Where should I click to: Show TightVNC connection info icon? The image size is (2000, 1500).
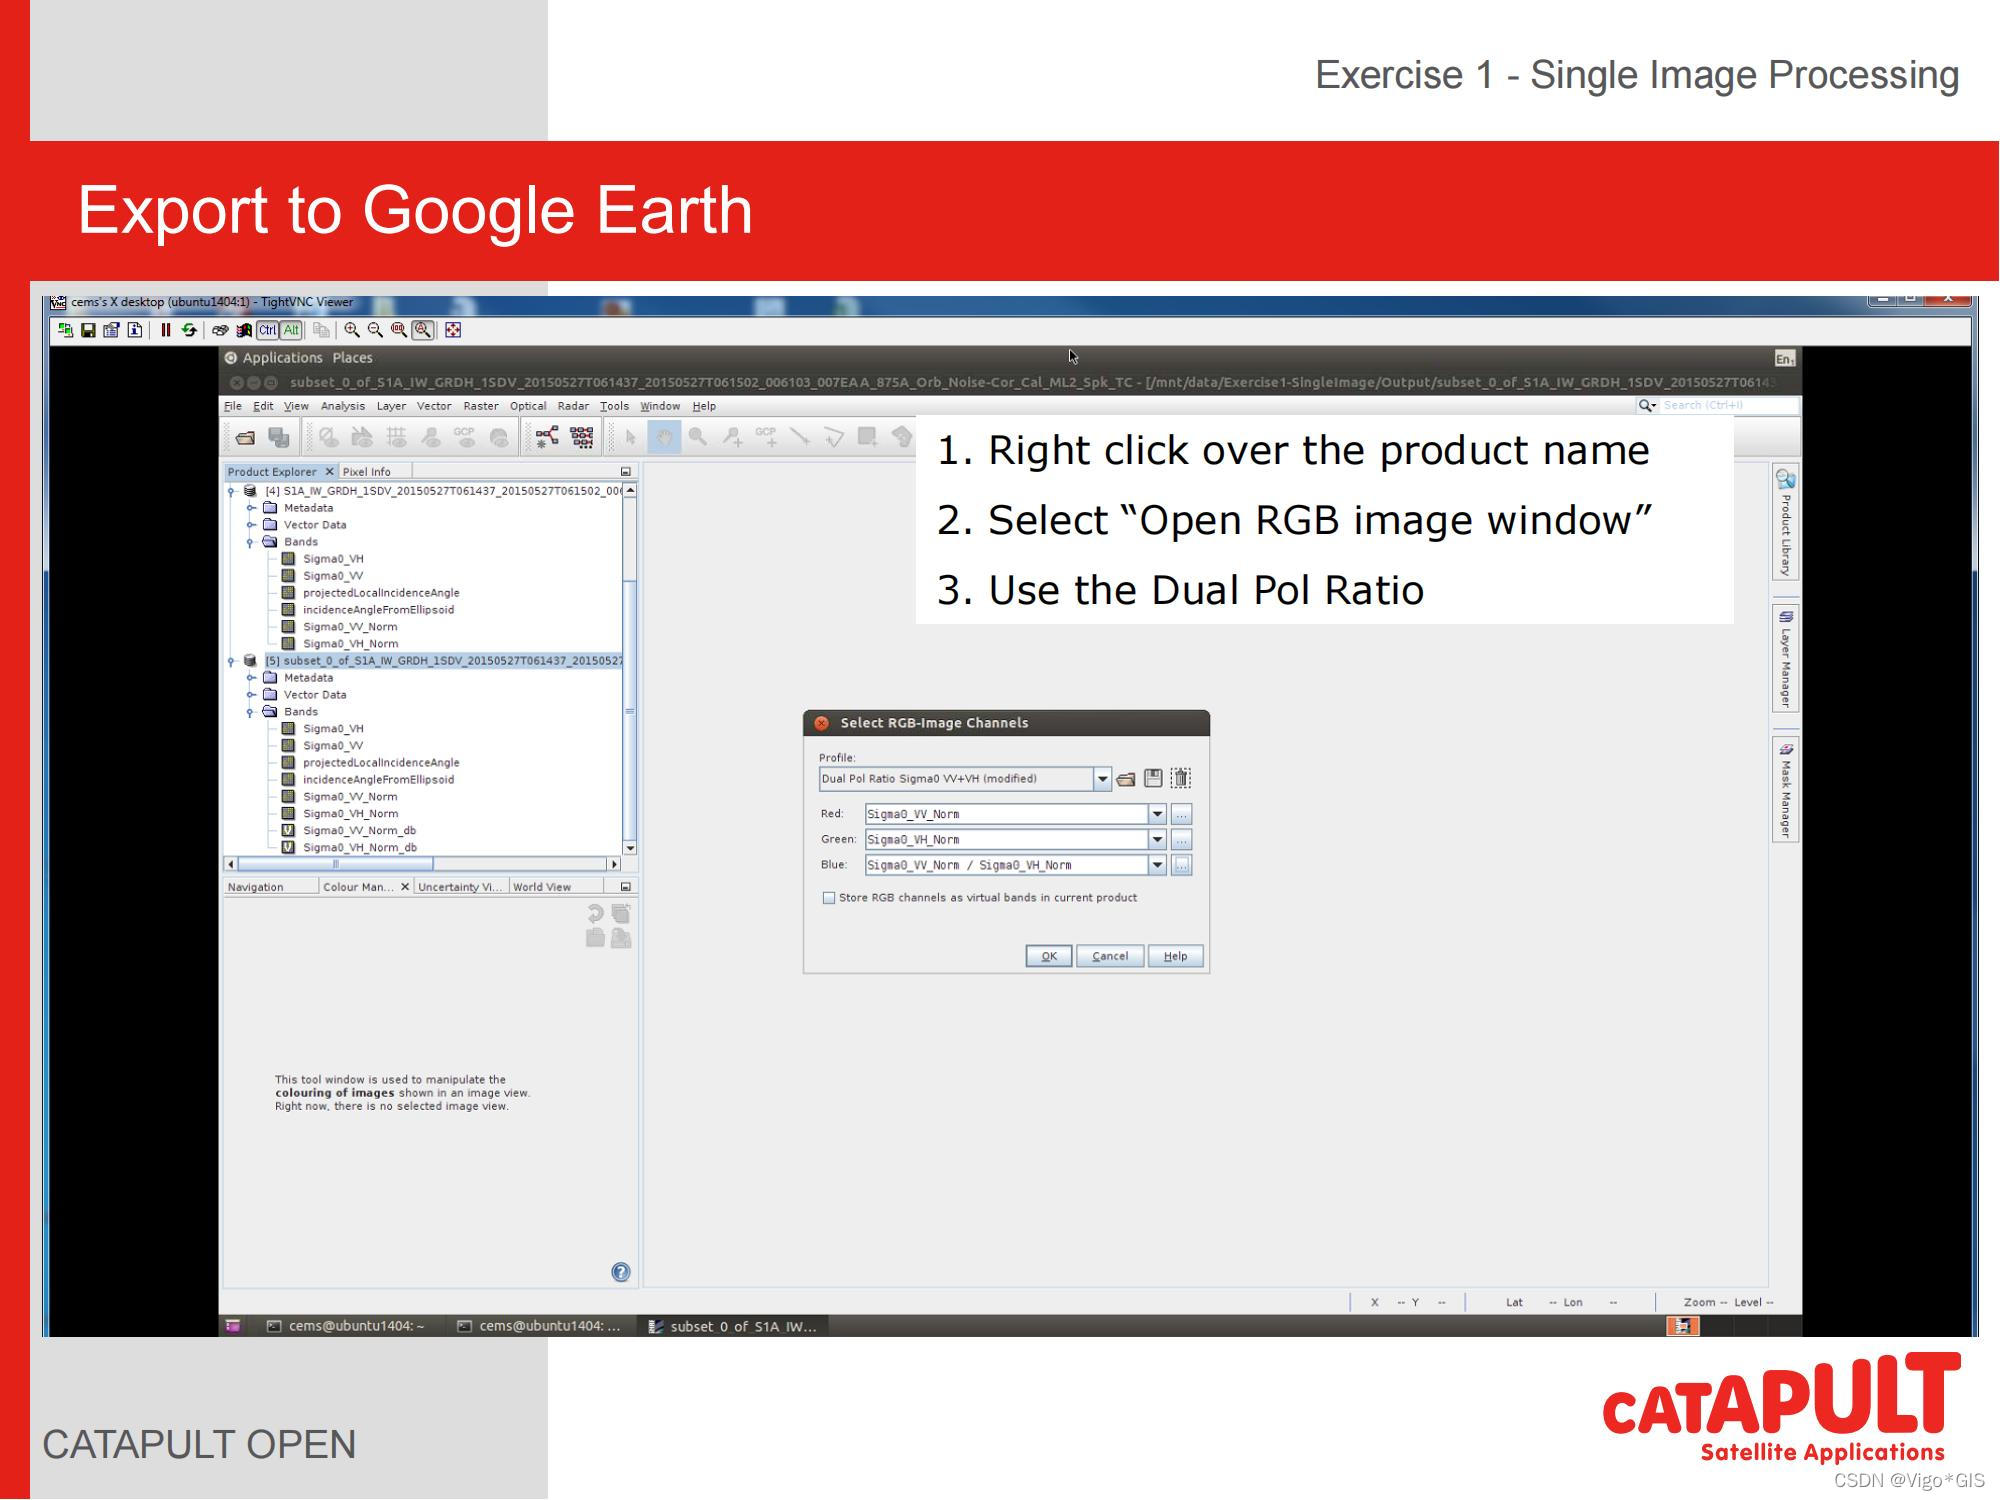pos(135,330)
